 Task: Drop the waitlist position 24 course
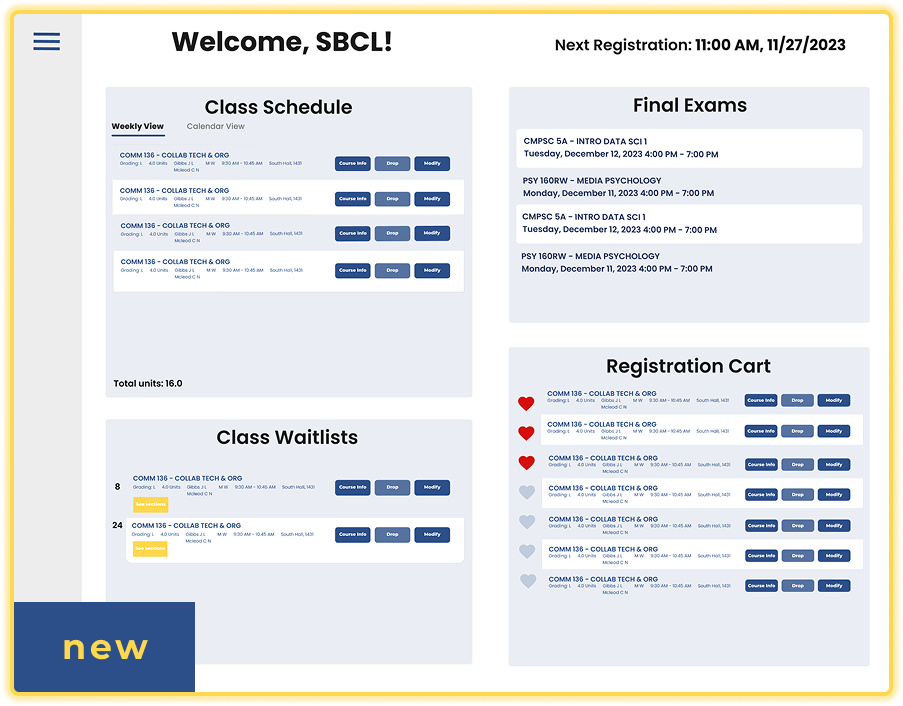[392, 534]
